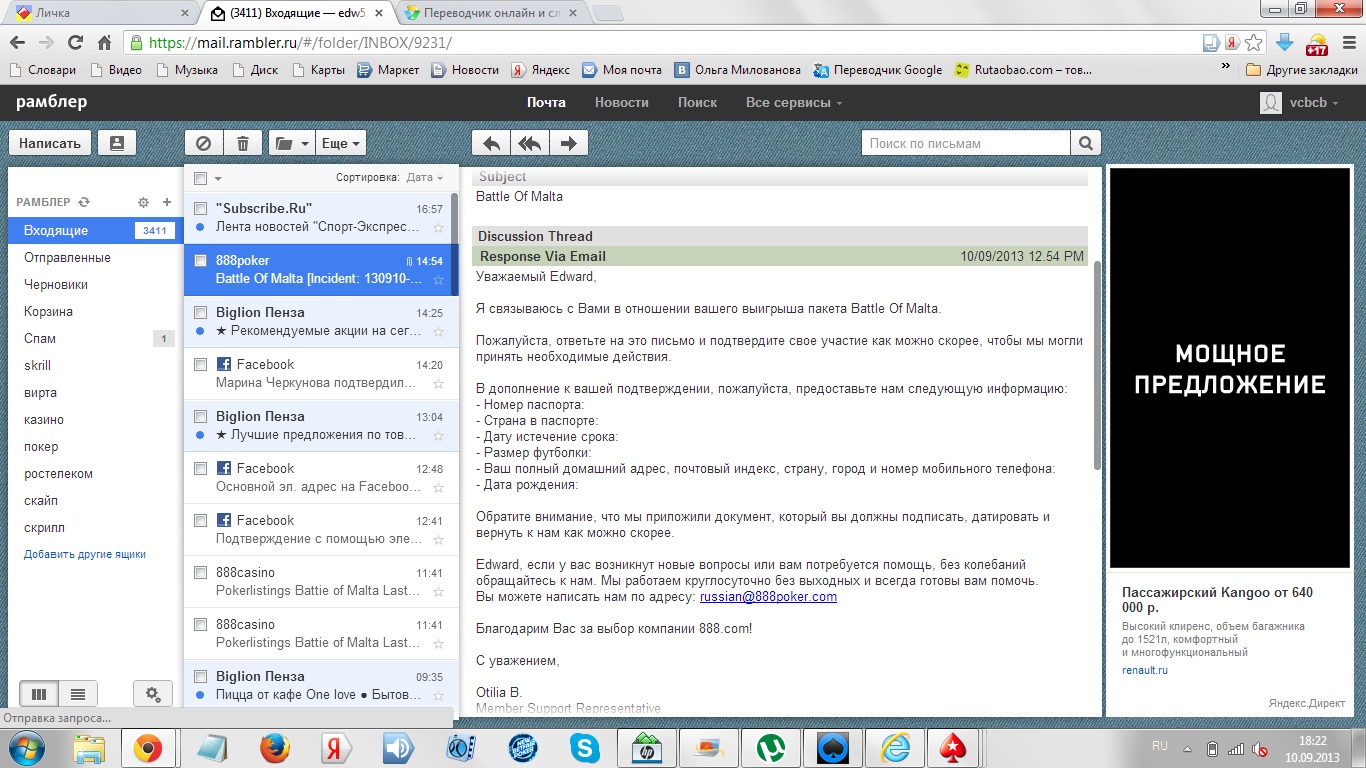The image size is (1366, 768).
Task: Check the Biglion Пенза 09:35 checkbox
Action: click(200, 676)
